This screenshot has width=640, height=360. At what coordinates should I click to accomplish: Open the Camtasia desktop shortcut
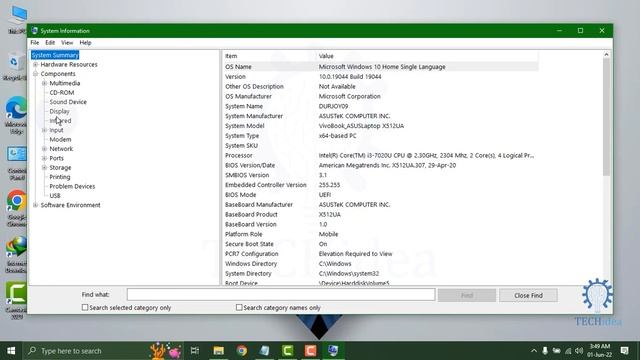[x=16, y=300]
